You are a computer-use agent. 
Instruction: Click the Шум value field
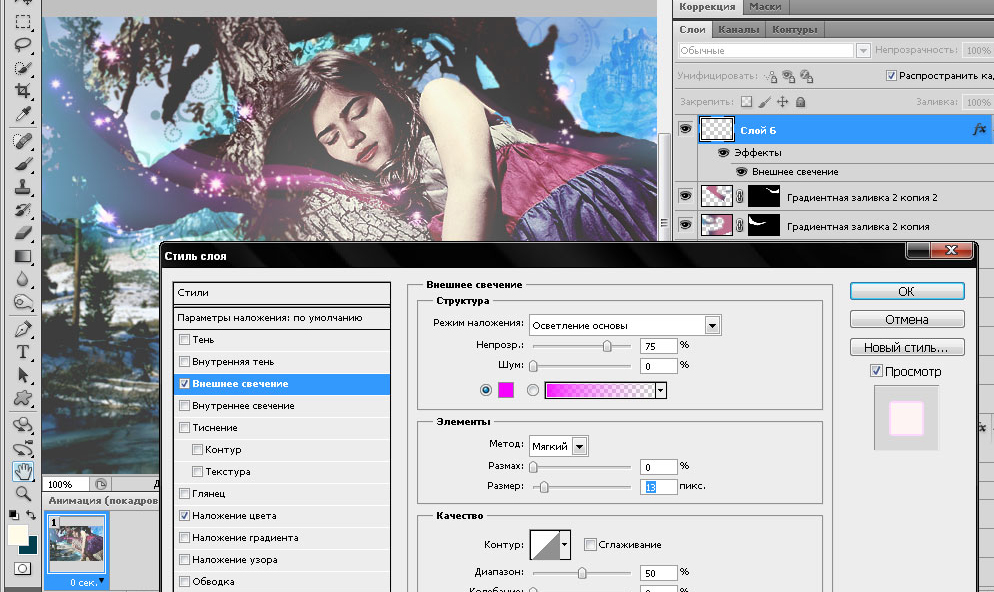[x=658, y=366]
